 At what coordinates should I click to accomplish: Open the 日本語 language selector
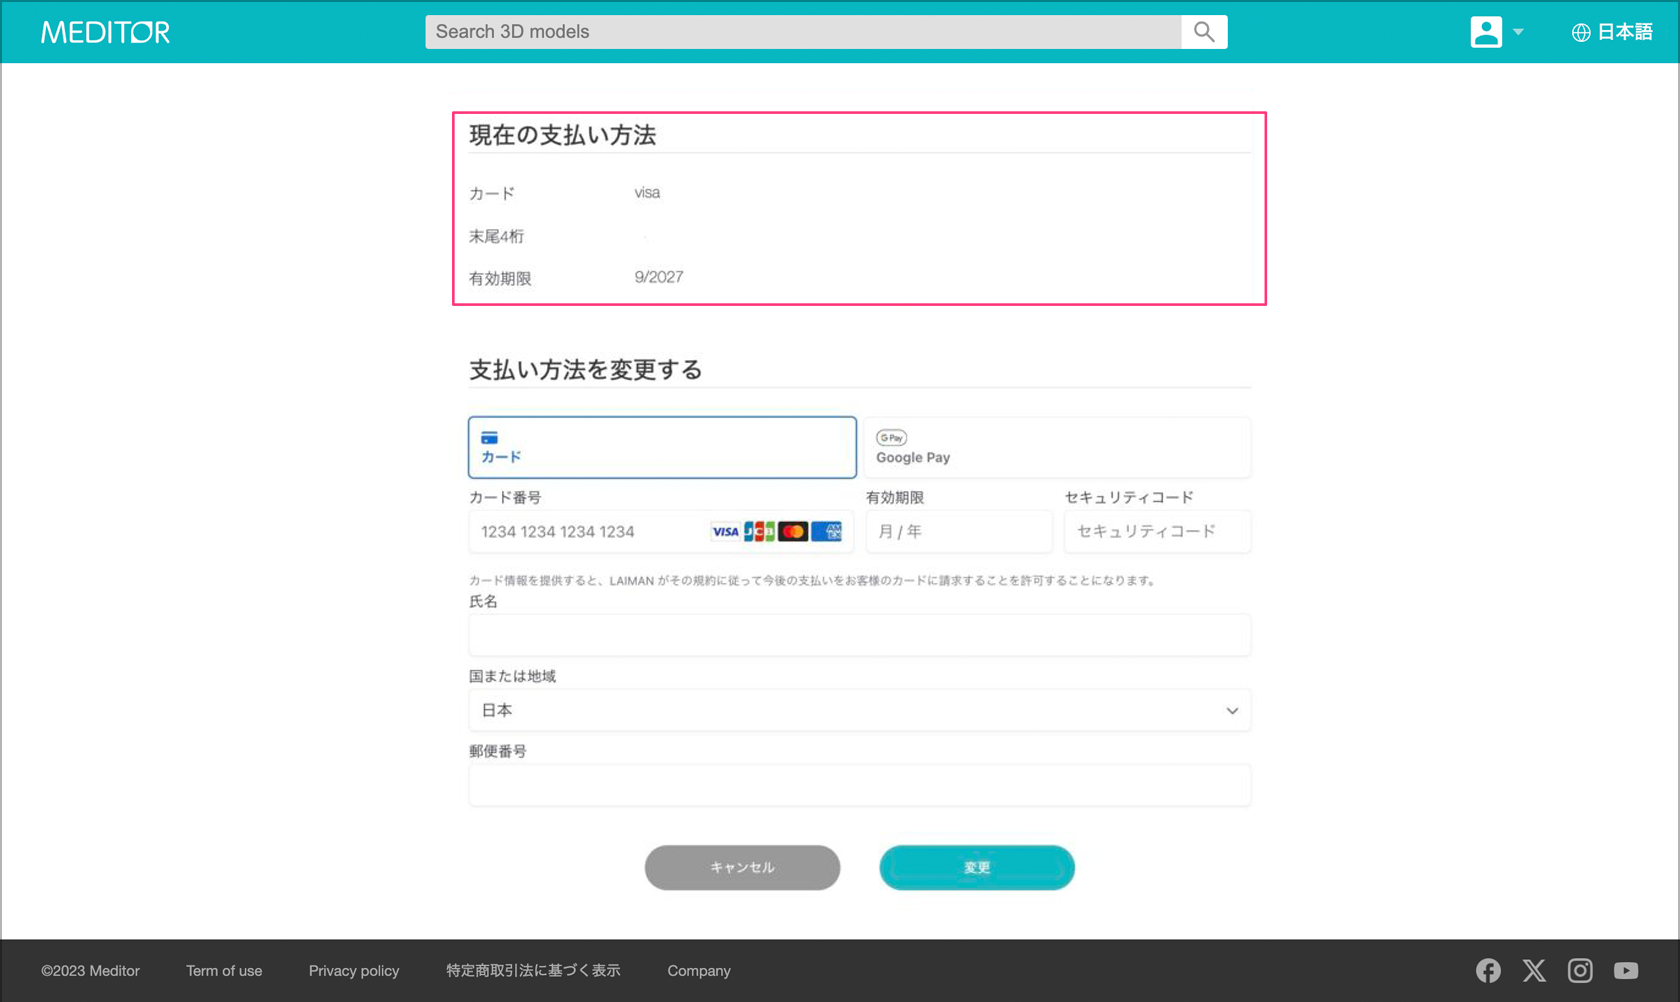[1624, 32]
